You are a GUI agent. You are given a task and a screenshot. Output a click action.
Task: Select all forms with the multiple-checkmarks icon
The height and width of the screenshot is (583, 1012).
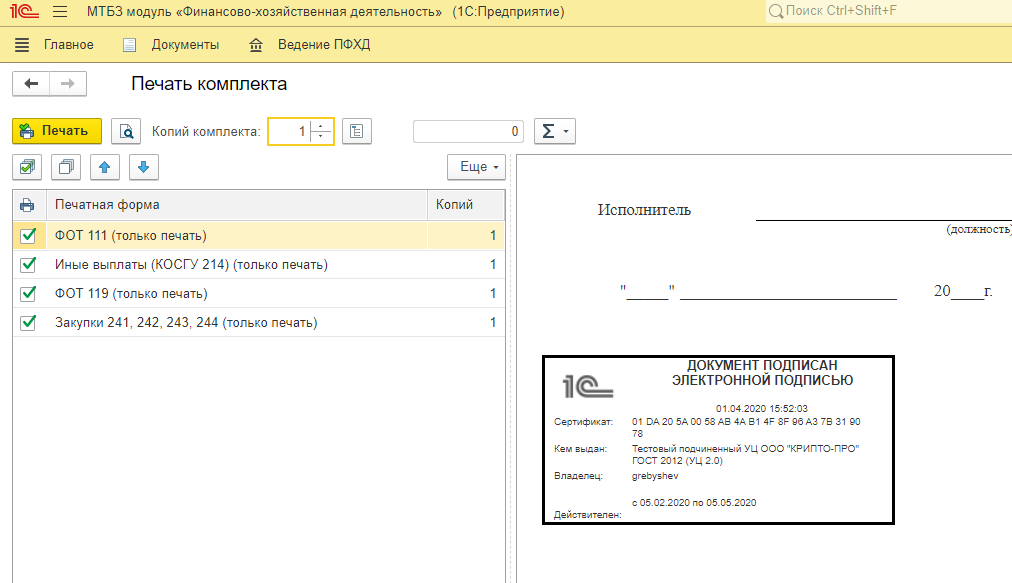(x=27, y=167)
